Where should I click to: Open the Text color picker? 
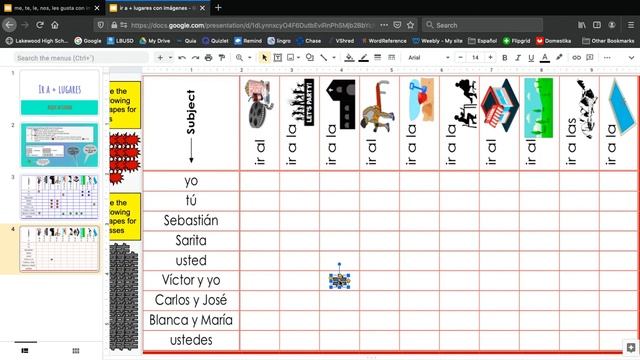545,58
